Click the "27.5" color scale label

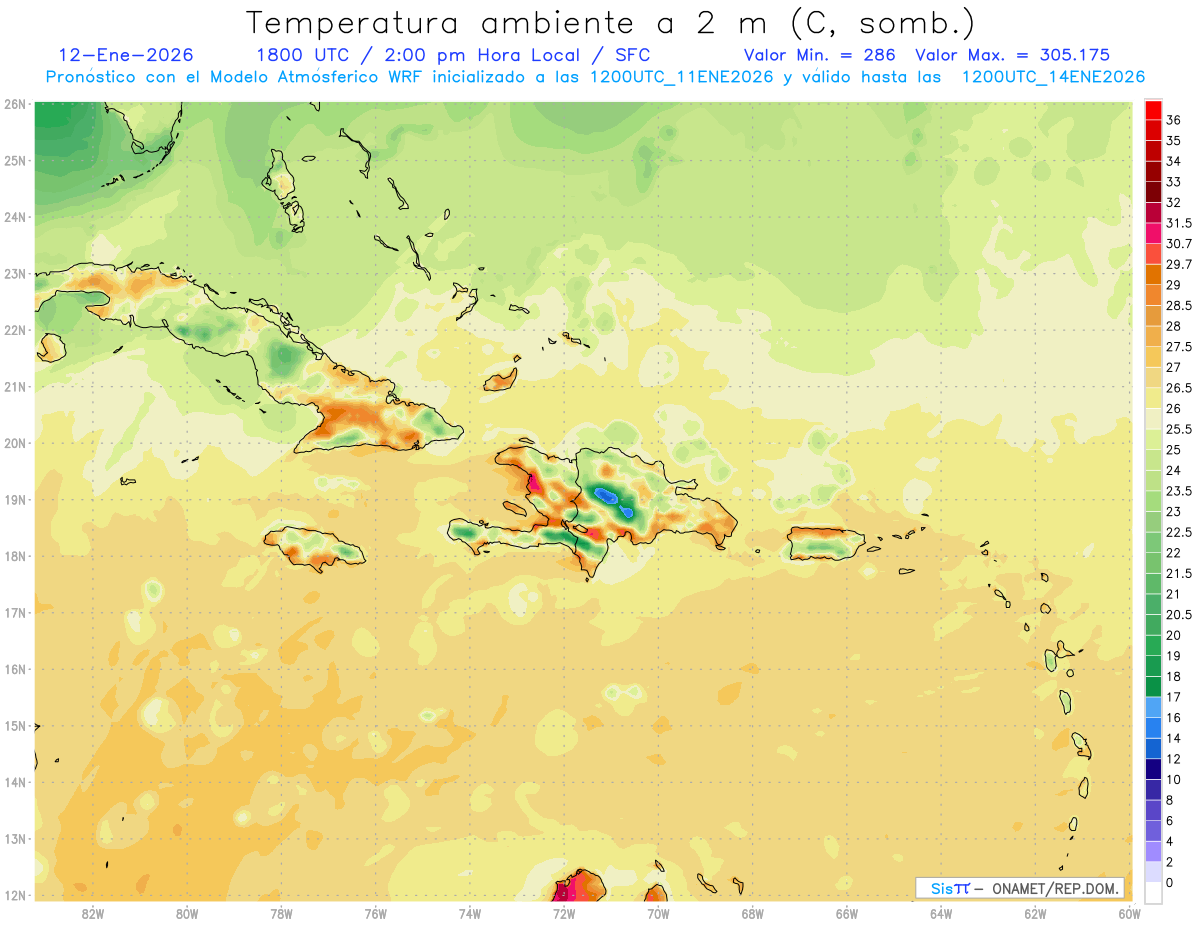[x=1179, y=347]
